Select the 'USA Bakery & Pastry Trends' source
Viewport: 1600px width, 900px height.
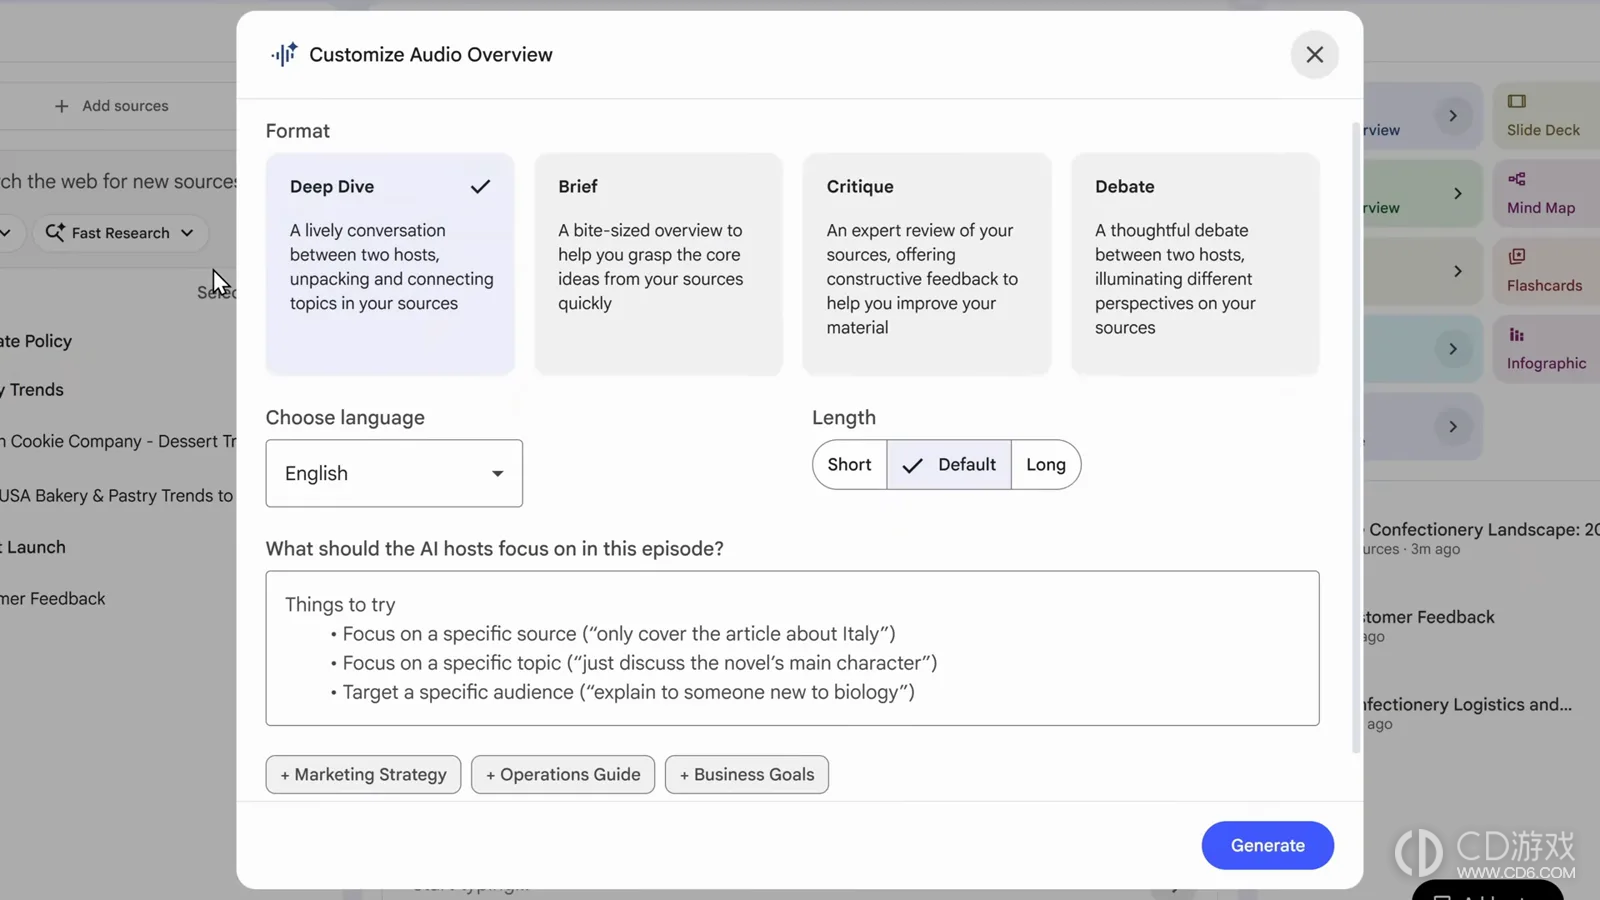pyautogui.click(x=117, y=496)
